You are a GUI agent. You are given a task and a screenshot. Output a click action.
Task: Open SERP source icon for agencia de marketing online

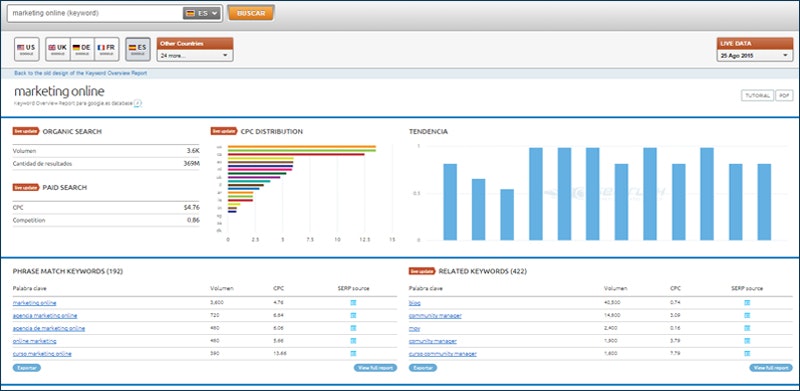353,328
